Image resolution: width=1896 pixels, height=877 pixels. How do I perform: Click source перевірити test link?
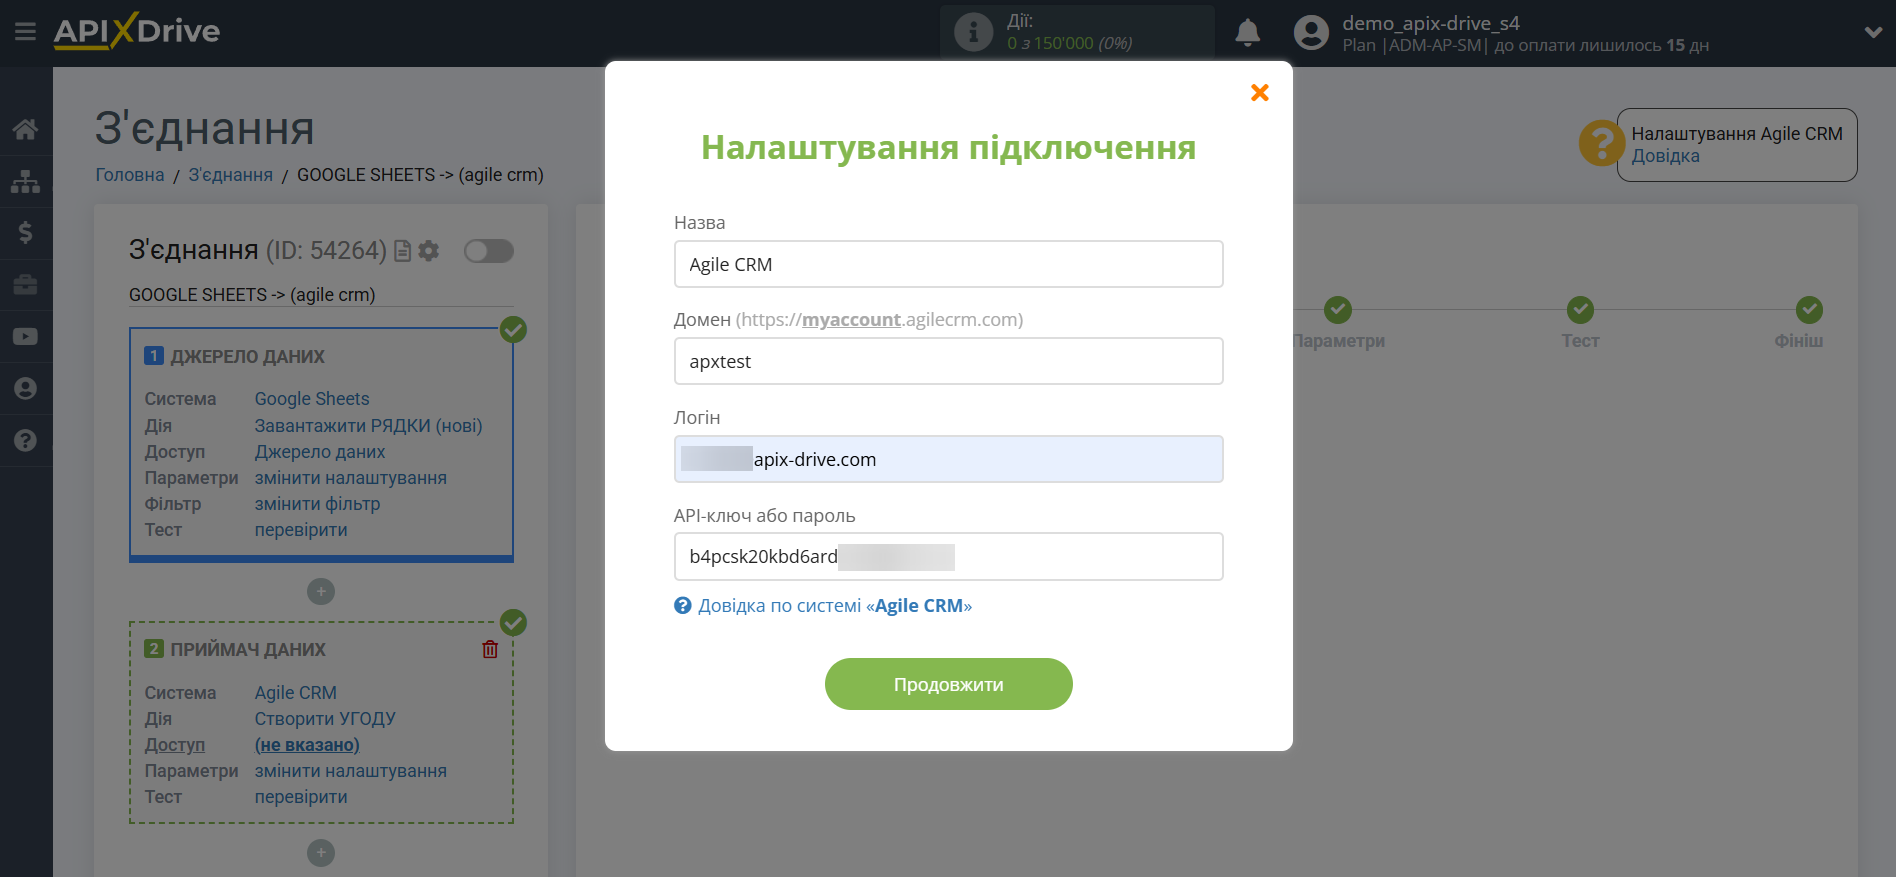(x=301, y=530)
